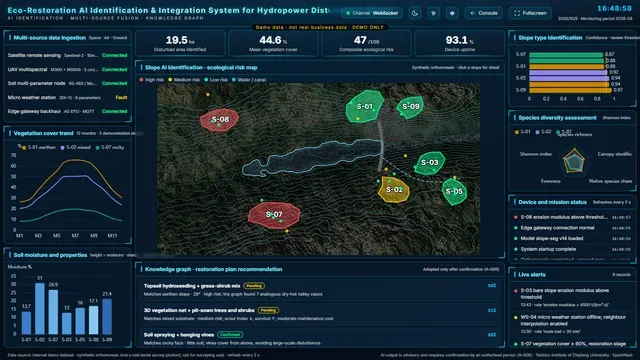The height and width of the screenshot is (360, 640).
Task: Click the icon right of the moon button
Action: point(433,13)
